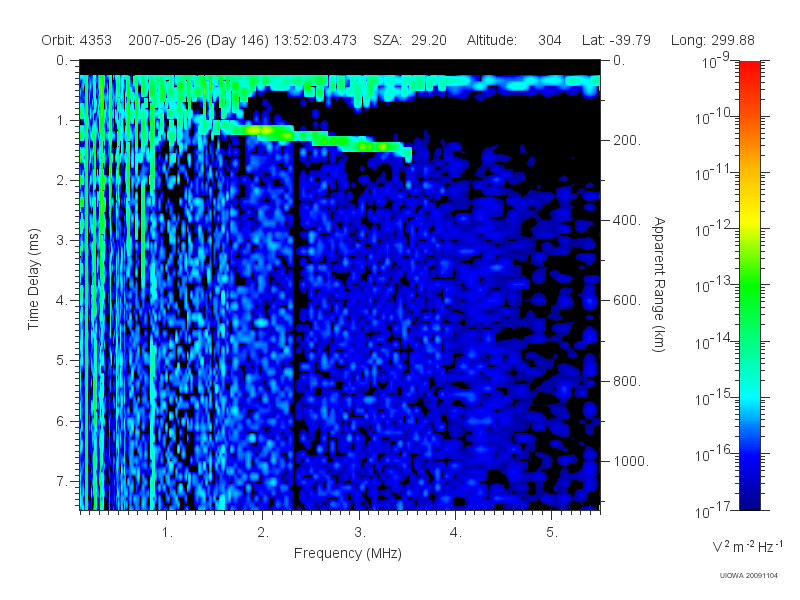Click the 'Lat: -39.79' header value
Viewport: 800px width, 600px height.
point(616,40)
